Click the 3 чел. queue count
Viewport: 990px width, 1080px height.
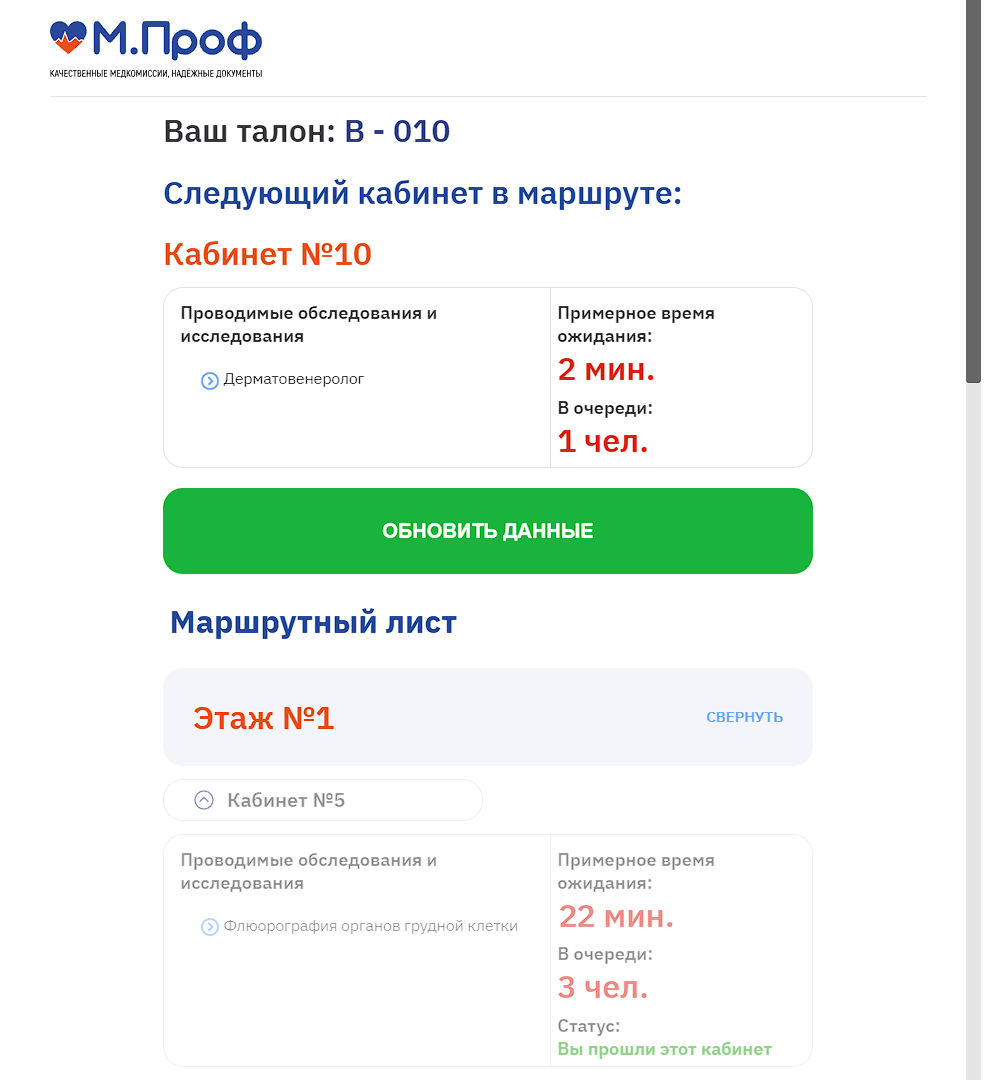coord(603,987)
